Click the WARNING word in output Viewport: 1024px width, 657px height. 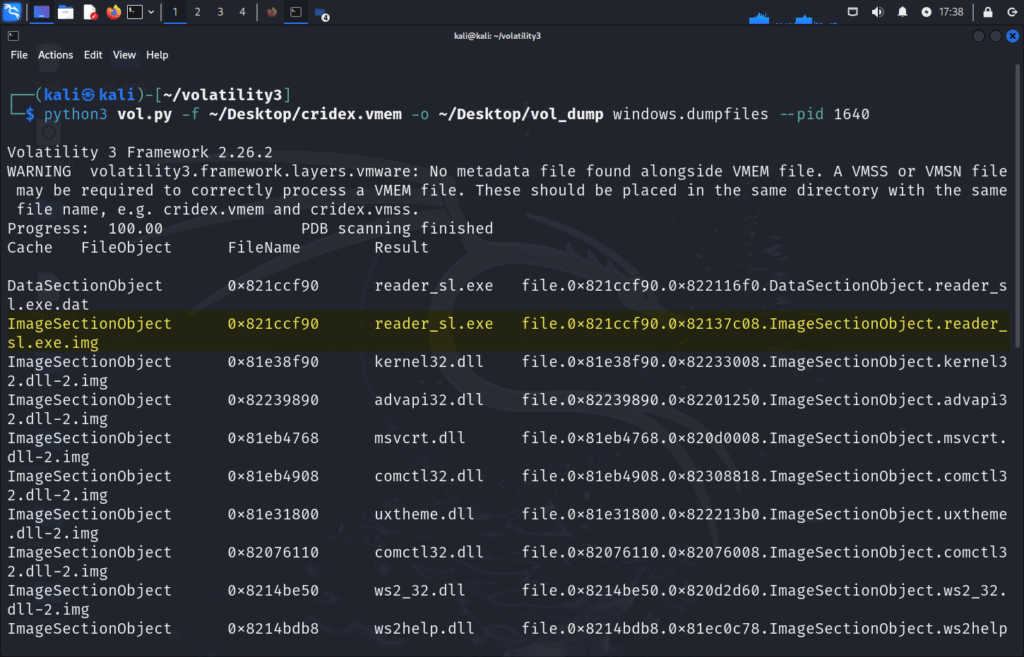click(x=39, y=171)
